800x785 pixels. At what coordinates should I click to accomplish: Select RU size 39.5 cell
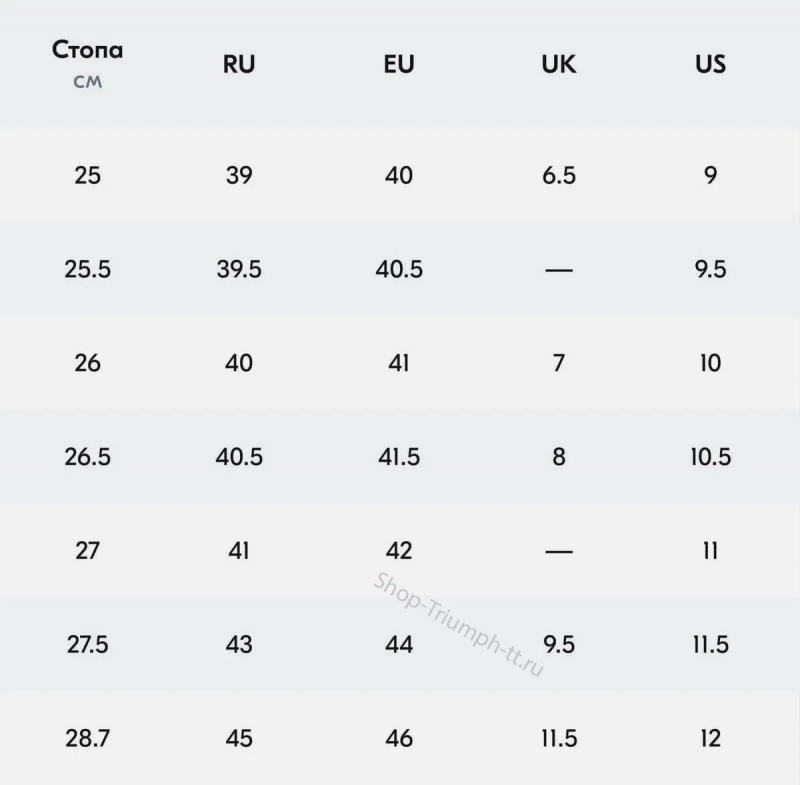(x=239, y=269)
